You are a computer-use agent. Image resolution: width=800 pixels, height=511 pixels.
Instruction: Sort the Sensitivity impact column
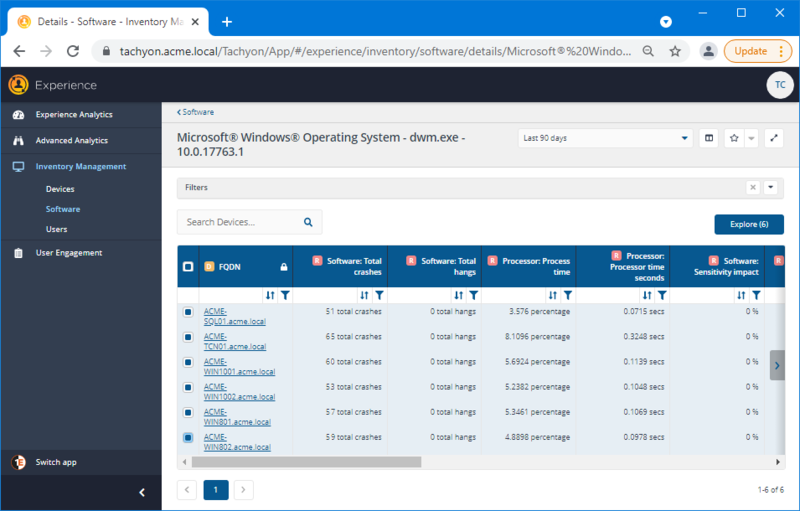(x=741, y=295)
